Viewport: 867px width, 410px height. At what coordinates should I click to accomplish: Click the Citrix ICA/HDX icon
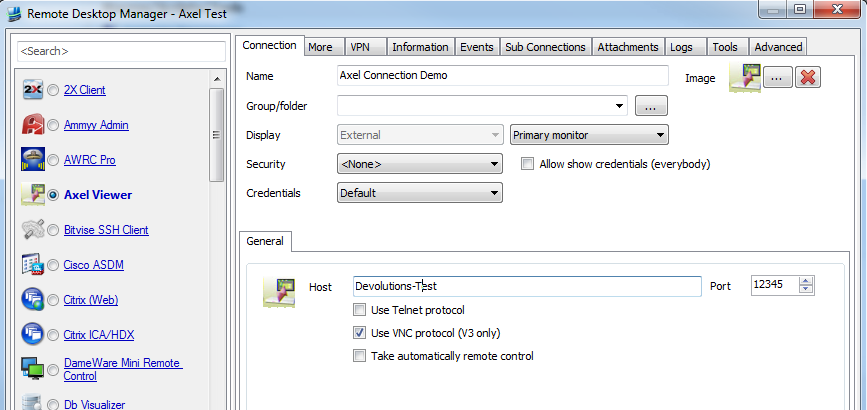click(33, 334)
